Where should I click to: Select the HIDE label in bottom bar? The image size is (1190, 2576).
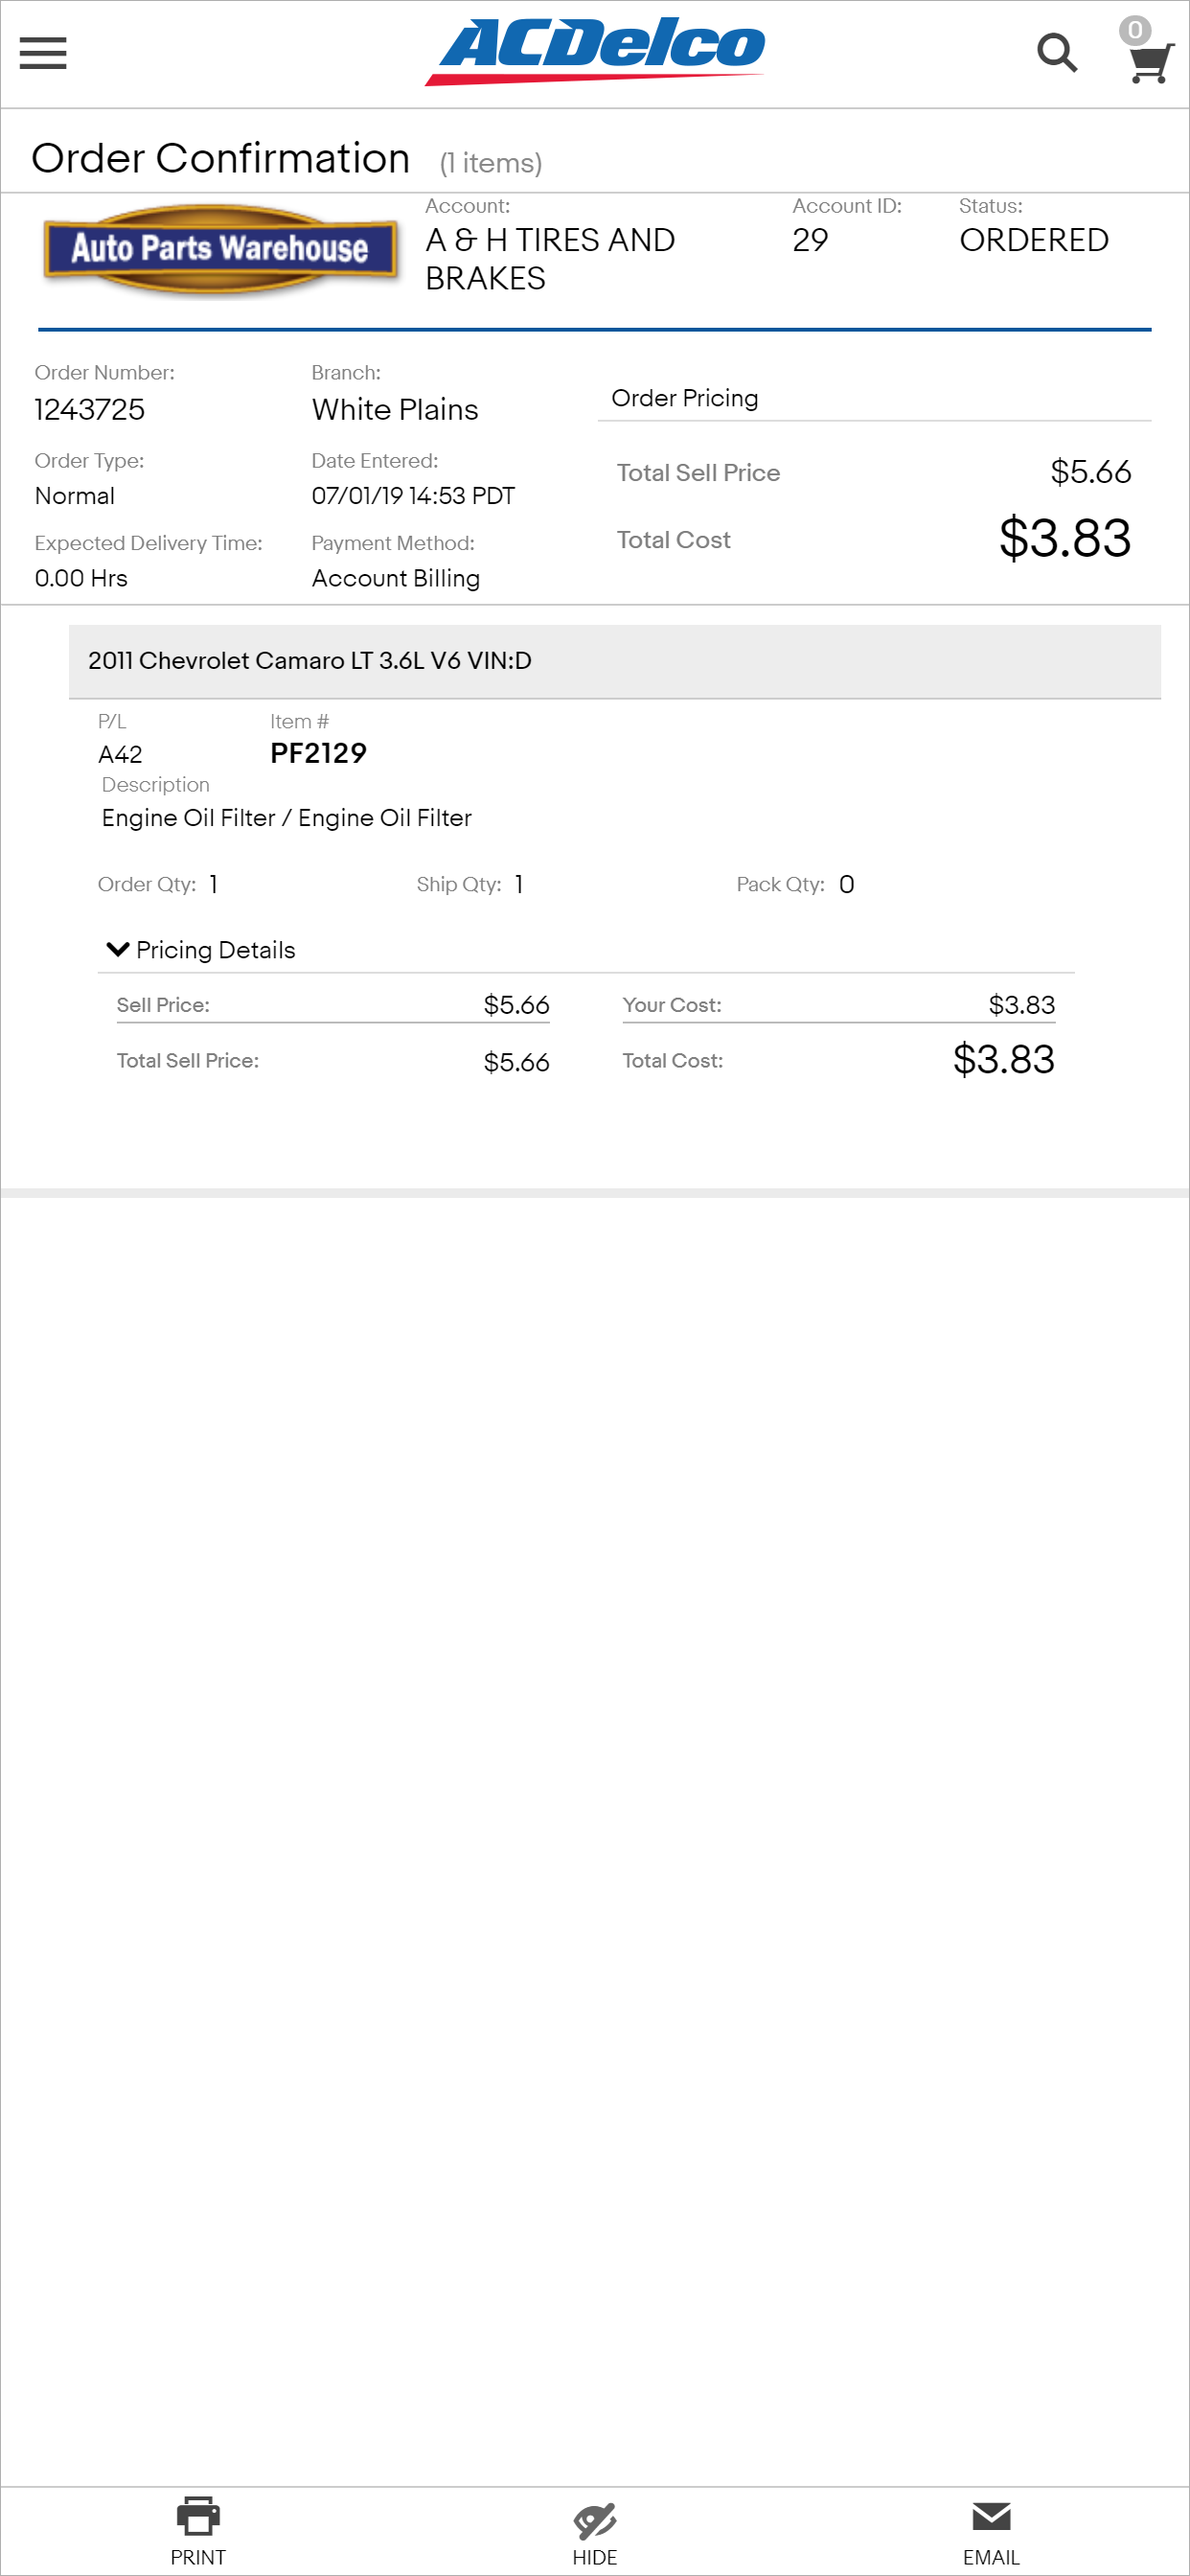pyautogui.click(x=595, y=2557)
